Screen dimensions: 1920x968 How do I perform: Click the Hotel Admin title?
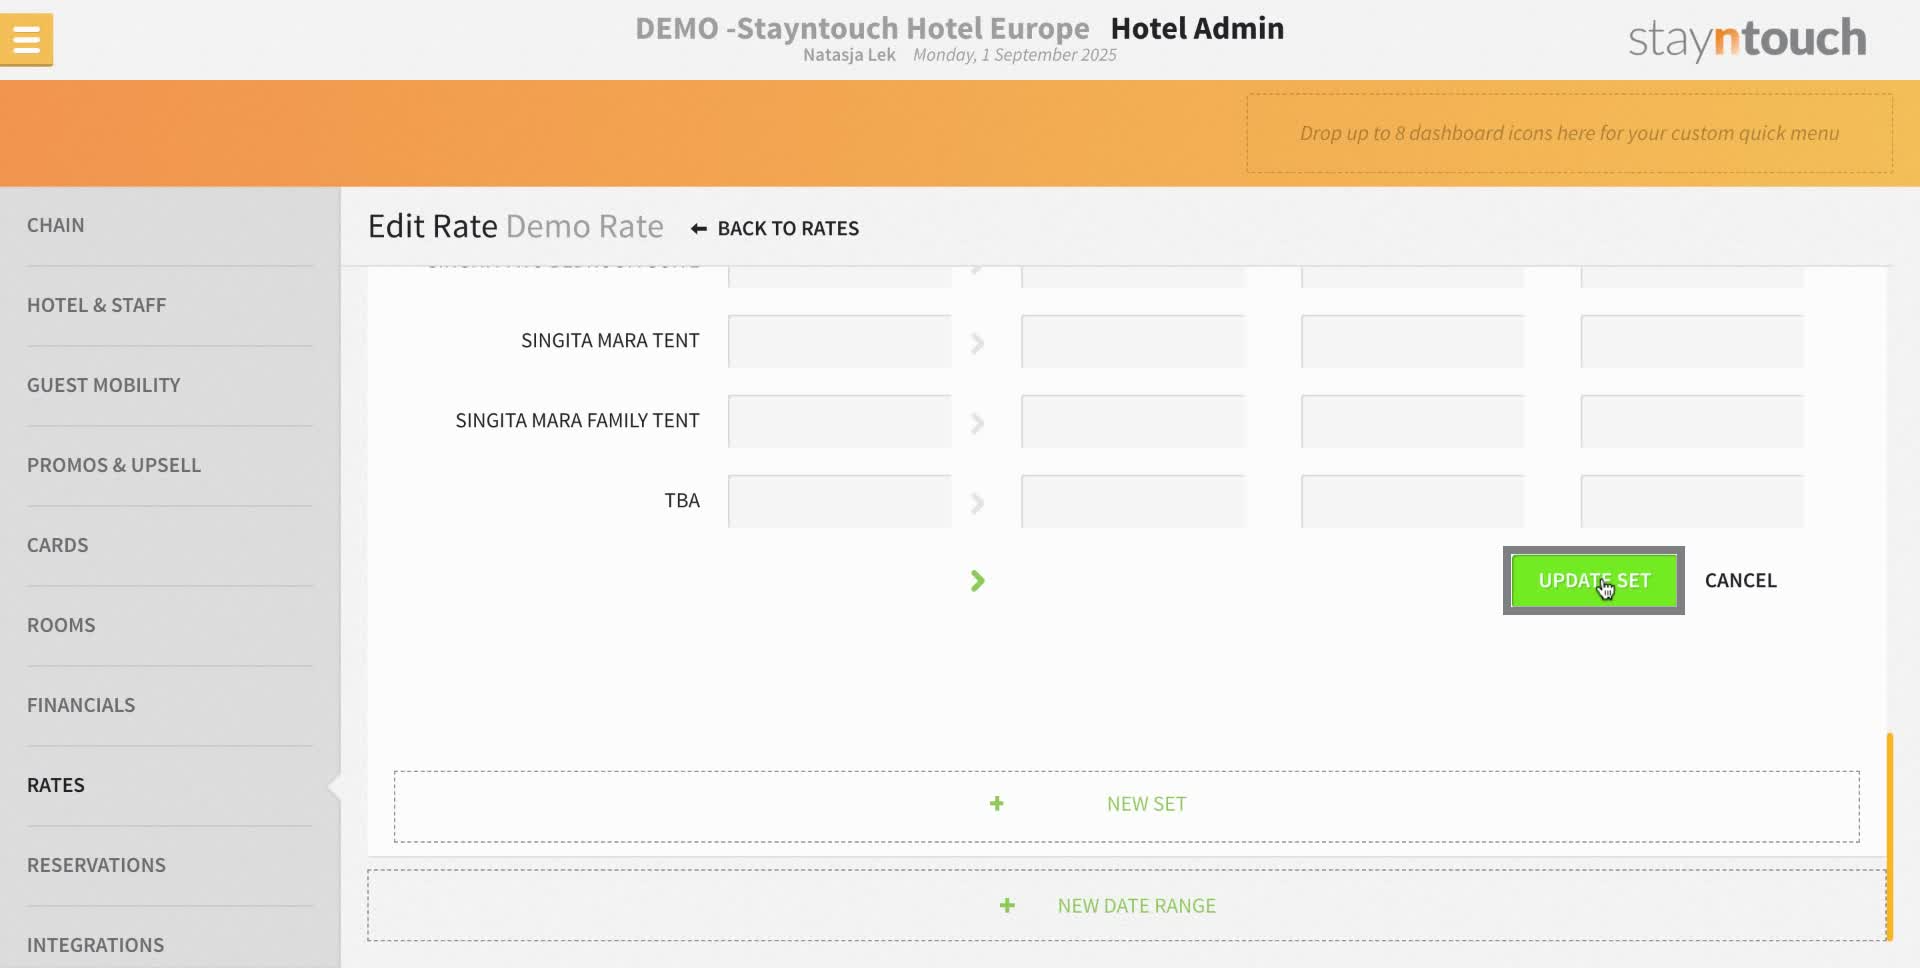(x=1197, y=28)
